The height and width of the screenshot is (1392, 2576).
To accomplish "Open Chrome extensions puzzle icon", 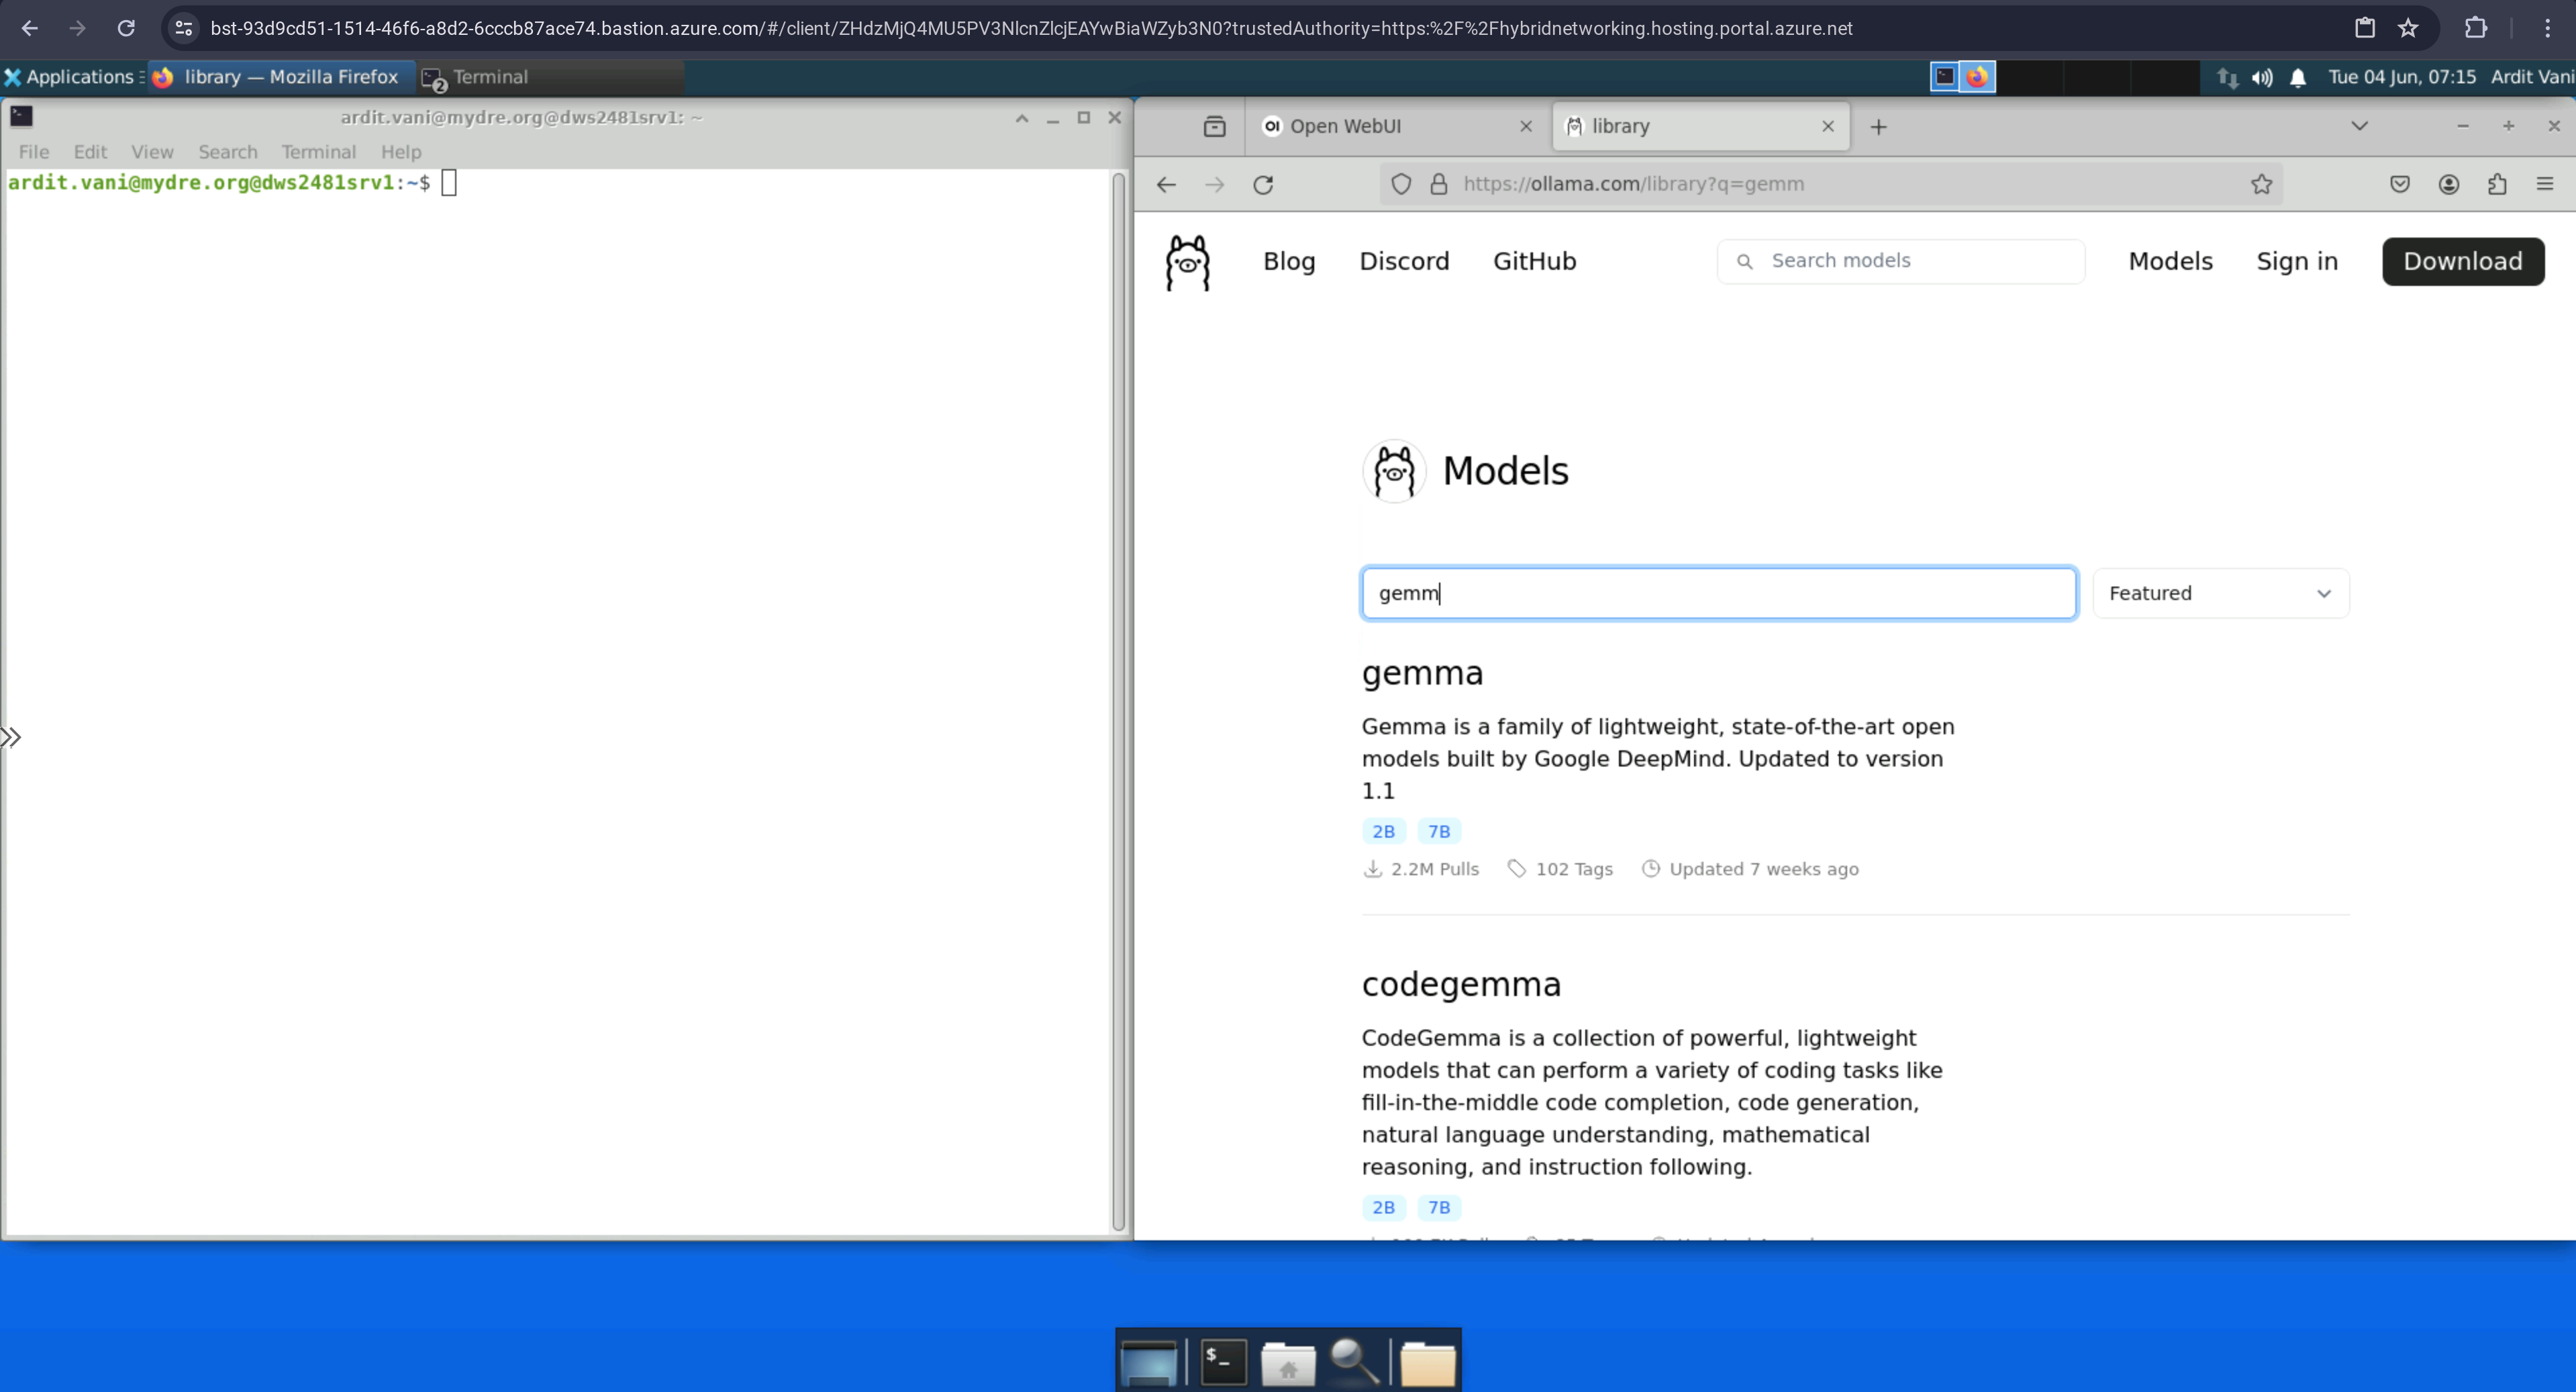I will click(2476, 28).
